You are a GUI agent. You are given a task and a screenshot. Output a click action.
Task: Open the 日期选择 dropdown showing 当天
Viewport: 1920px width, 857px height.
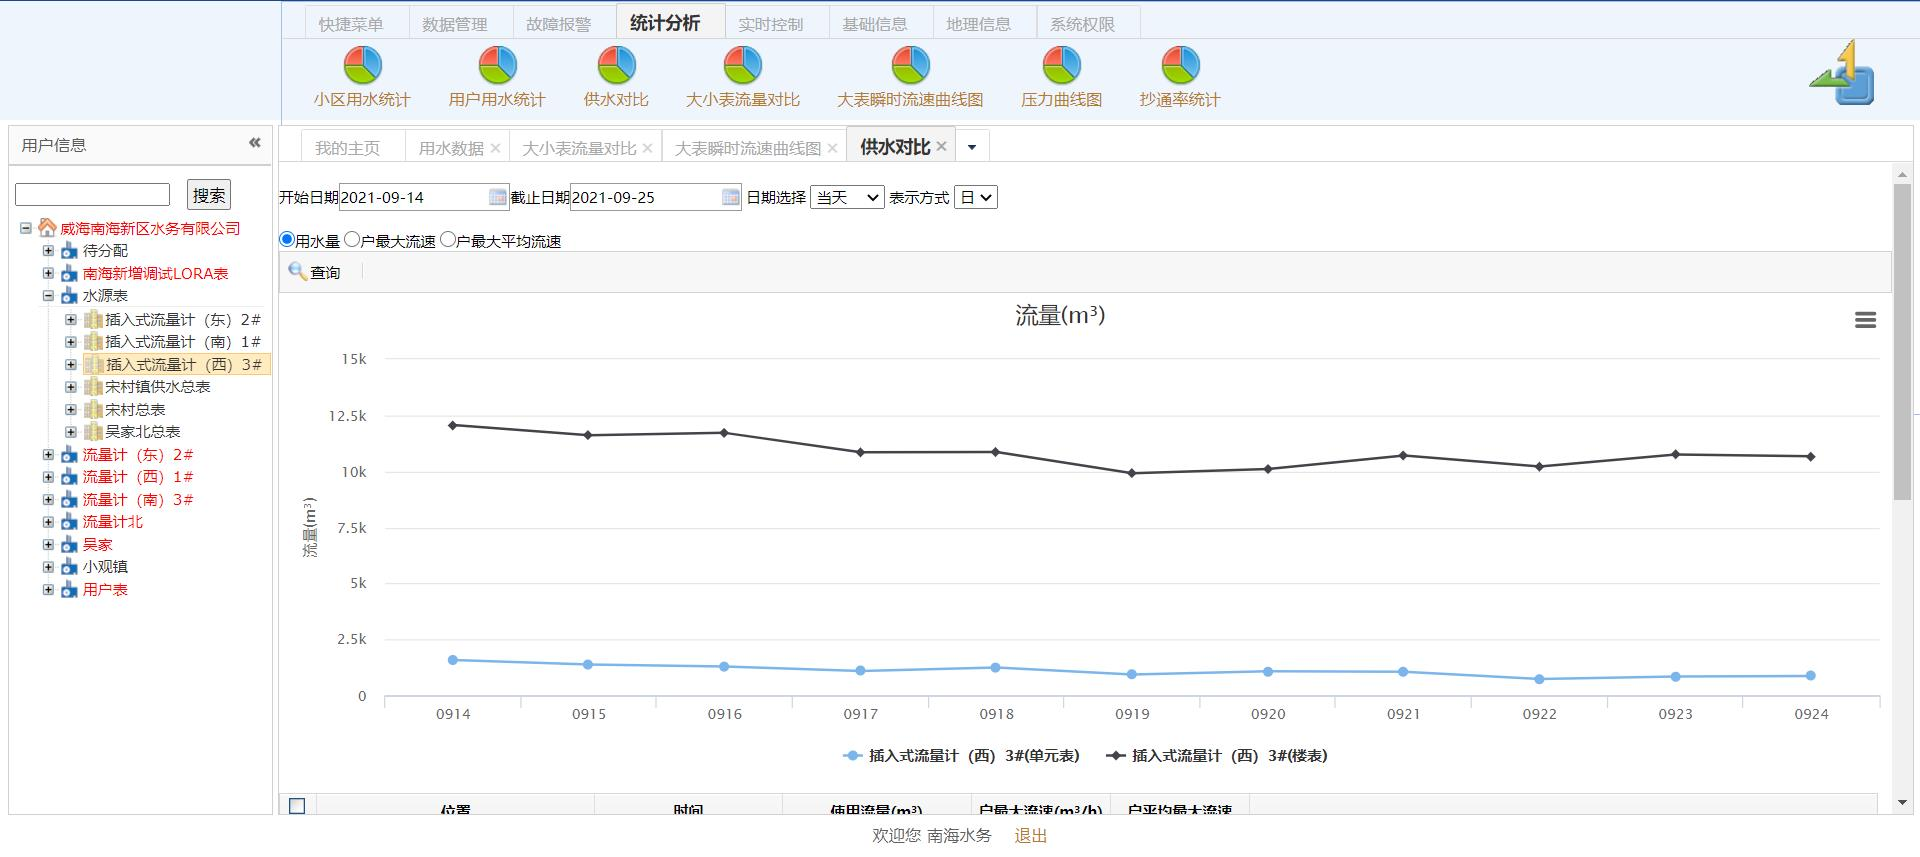pos(847,197)
